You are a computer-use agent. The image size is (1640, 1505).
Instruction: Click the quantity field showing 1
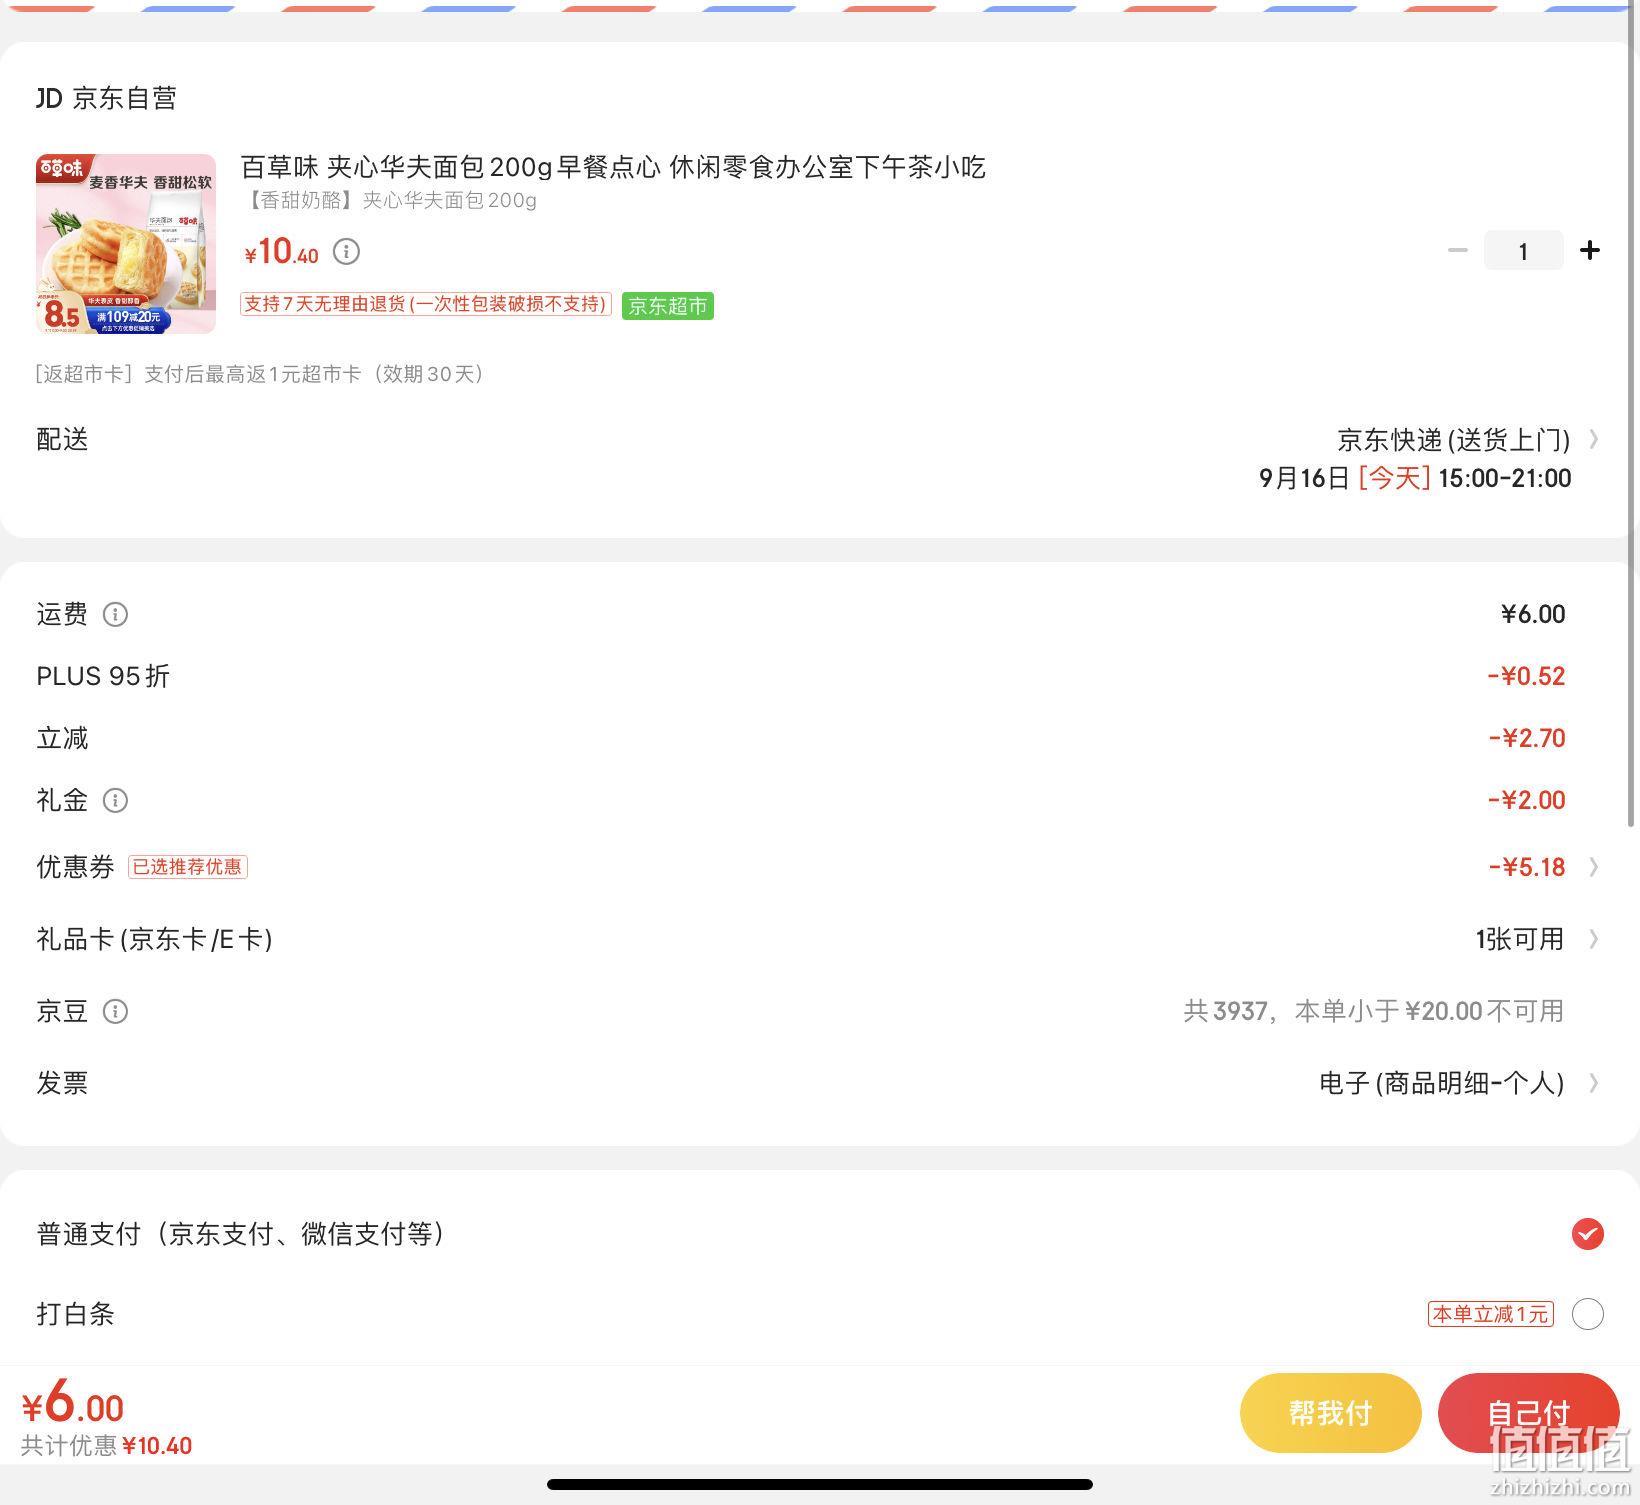(x=1523, y=250)
